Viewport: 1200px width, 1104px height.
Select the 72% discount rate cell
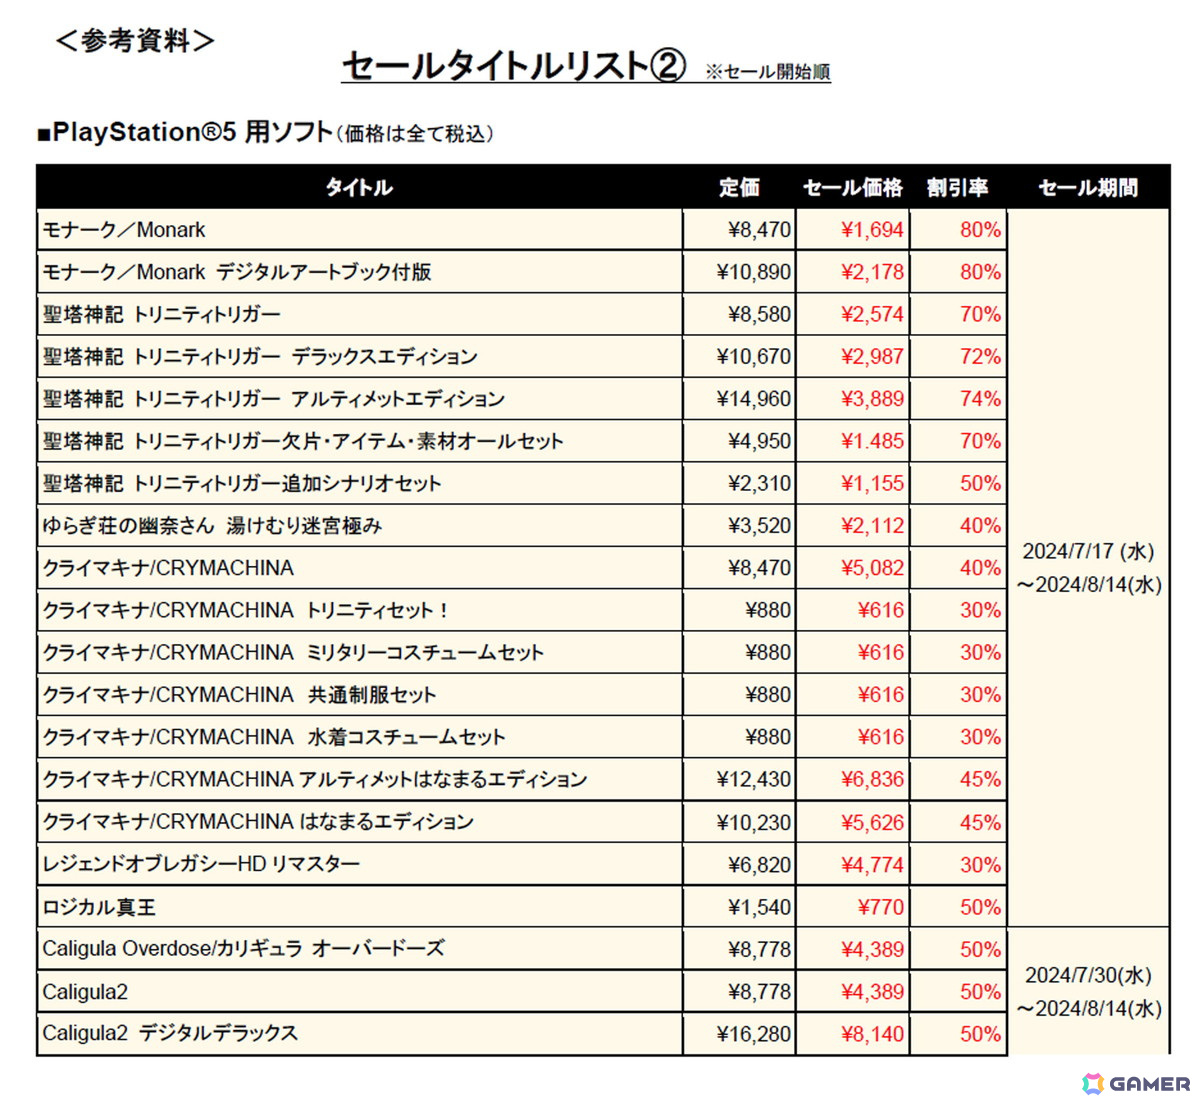click(980, 356)
